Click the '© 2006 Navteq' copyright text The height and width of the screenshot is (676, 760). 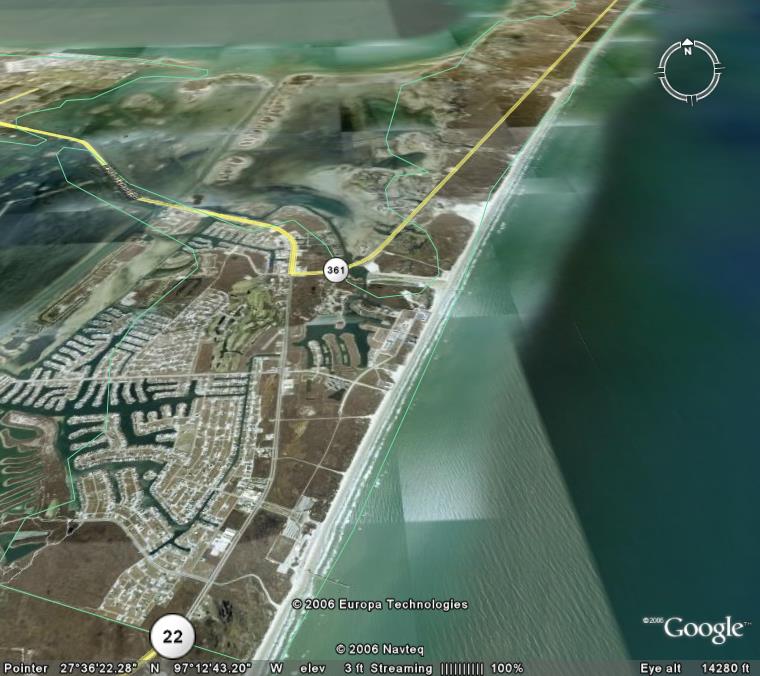[378, 649]
